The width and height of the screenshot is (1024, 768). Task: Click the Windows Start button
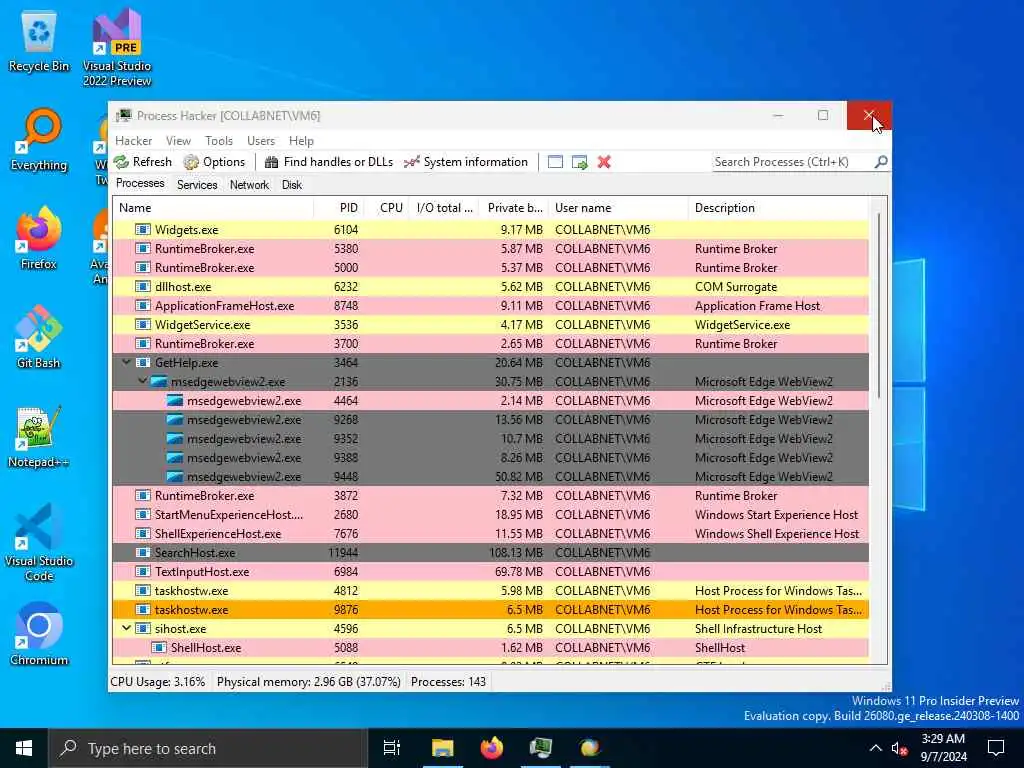click(24, 748)
